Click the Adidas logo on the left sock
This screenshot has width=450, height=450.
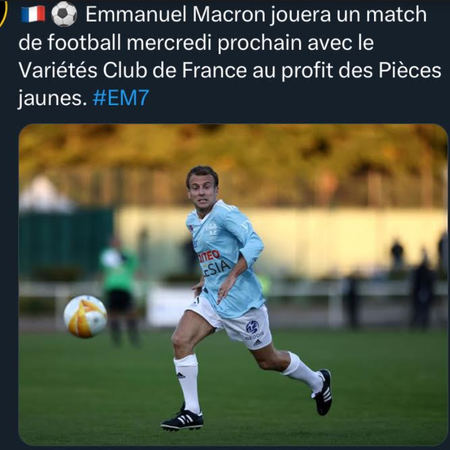click(x=181, y=375)
